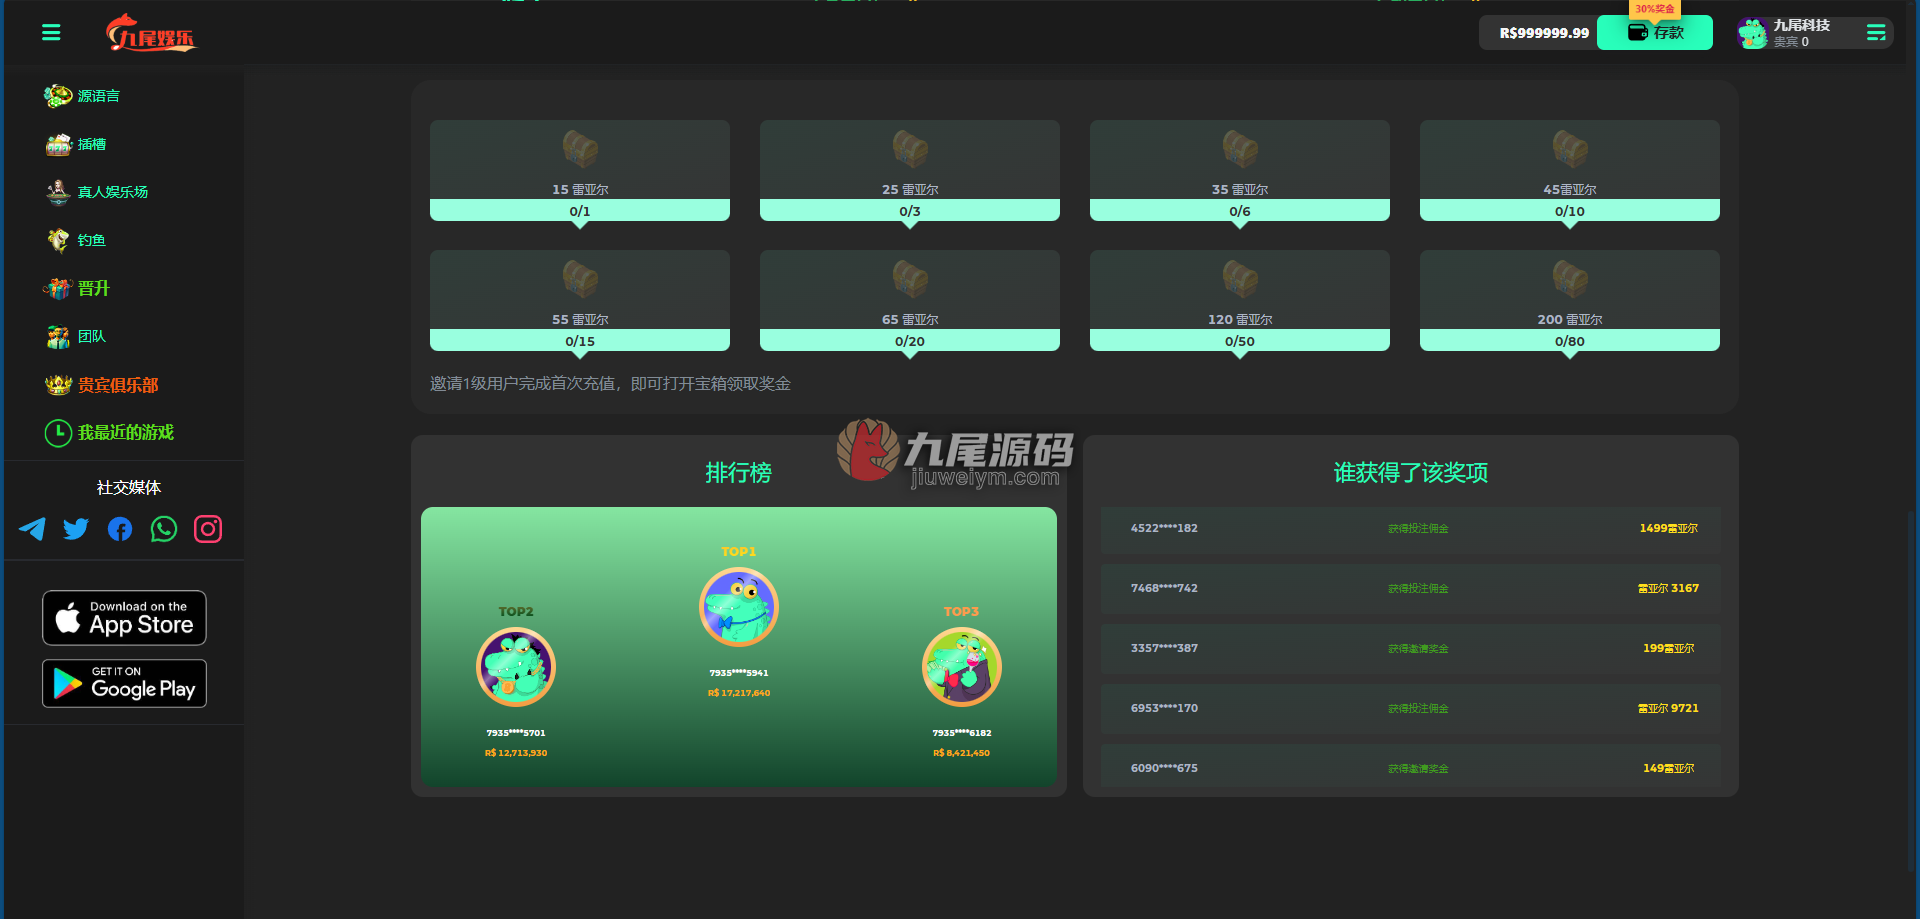Open 贵宾俱乐部 VIP club

coord(102,385)
